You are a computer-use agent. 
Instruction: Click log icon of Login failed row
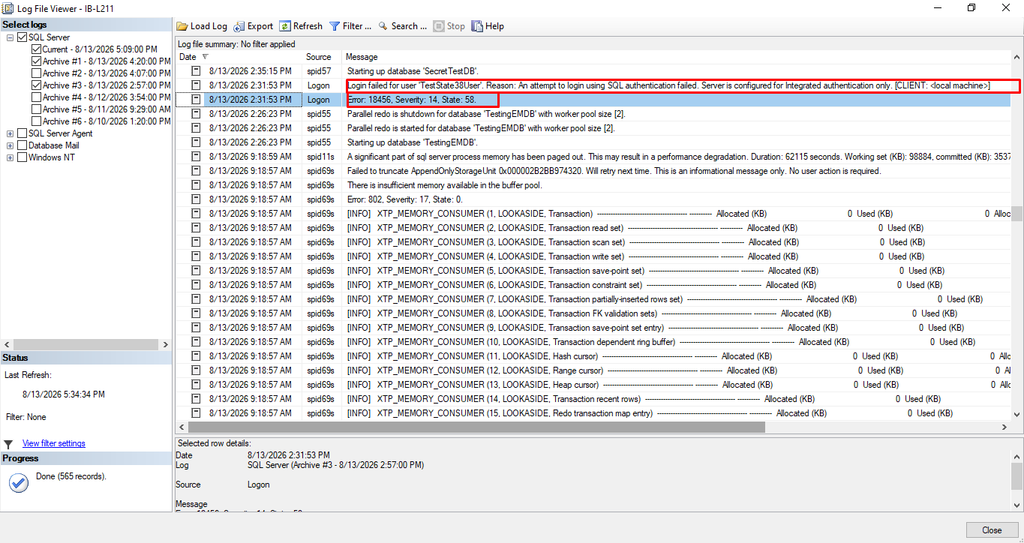[x=195, y=86]
